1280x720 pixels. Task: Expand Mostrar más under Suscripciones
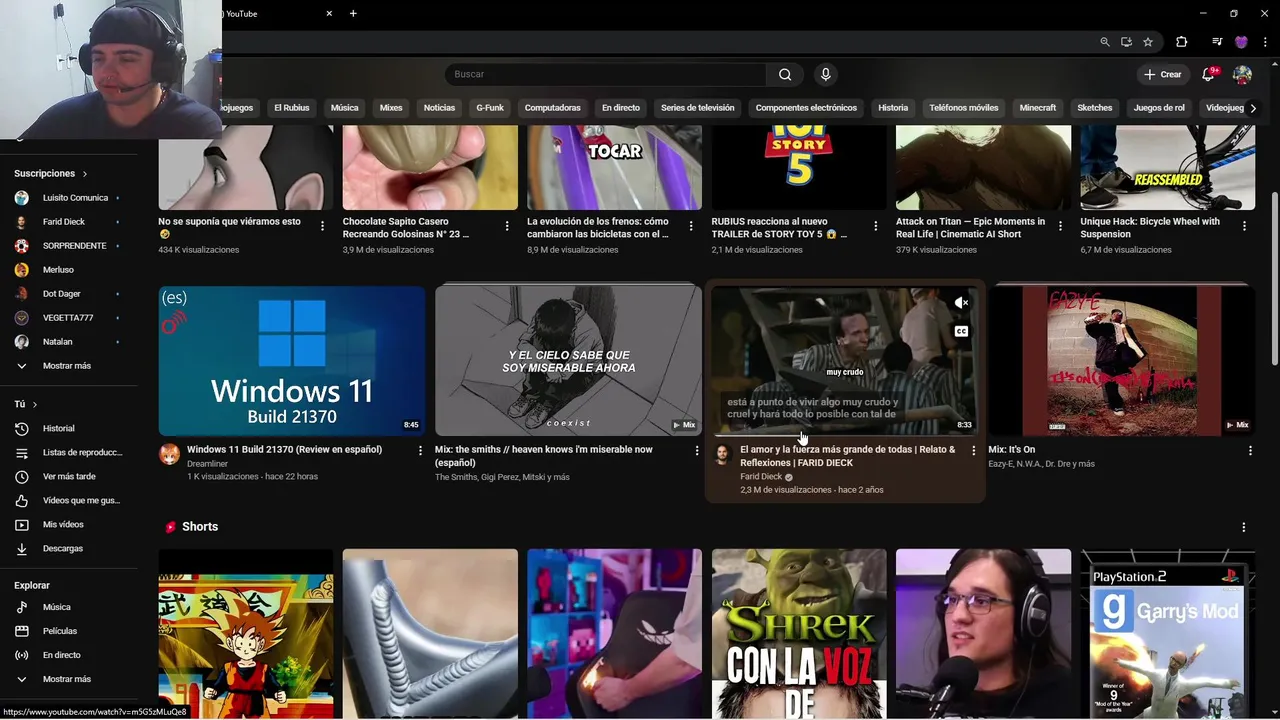69,366
